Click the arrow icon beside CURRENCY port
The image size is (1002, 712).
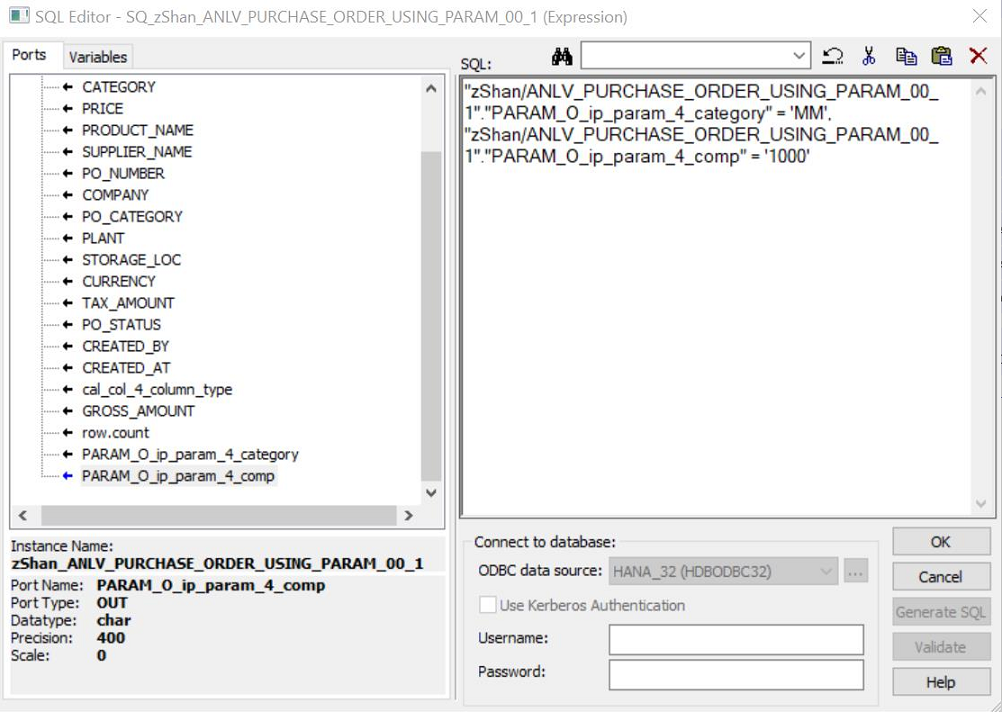tap(68, 282)
